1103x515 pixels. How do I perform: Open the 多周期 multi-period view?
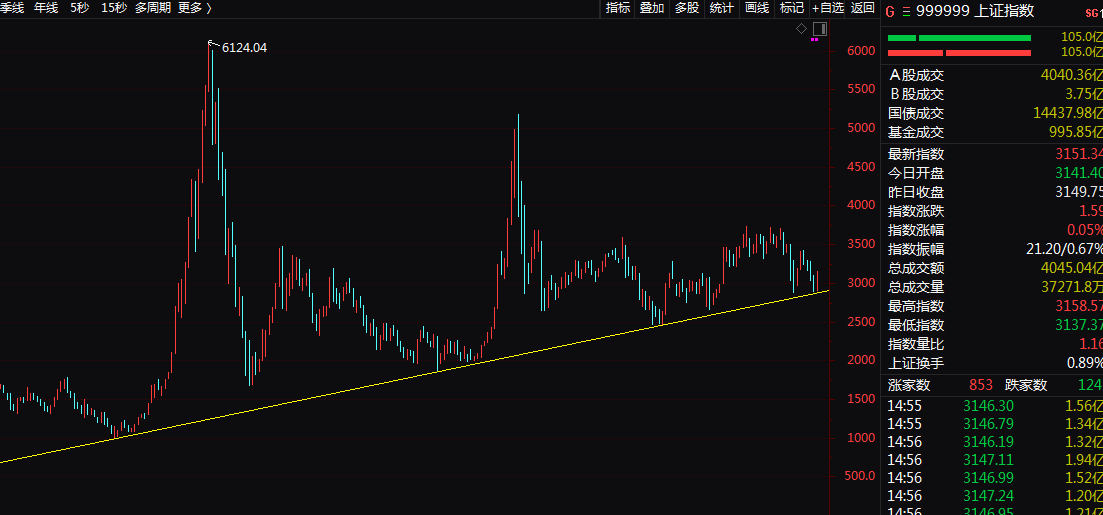tap(153, 8)
